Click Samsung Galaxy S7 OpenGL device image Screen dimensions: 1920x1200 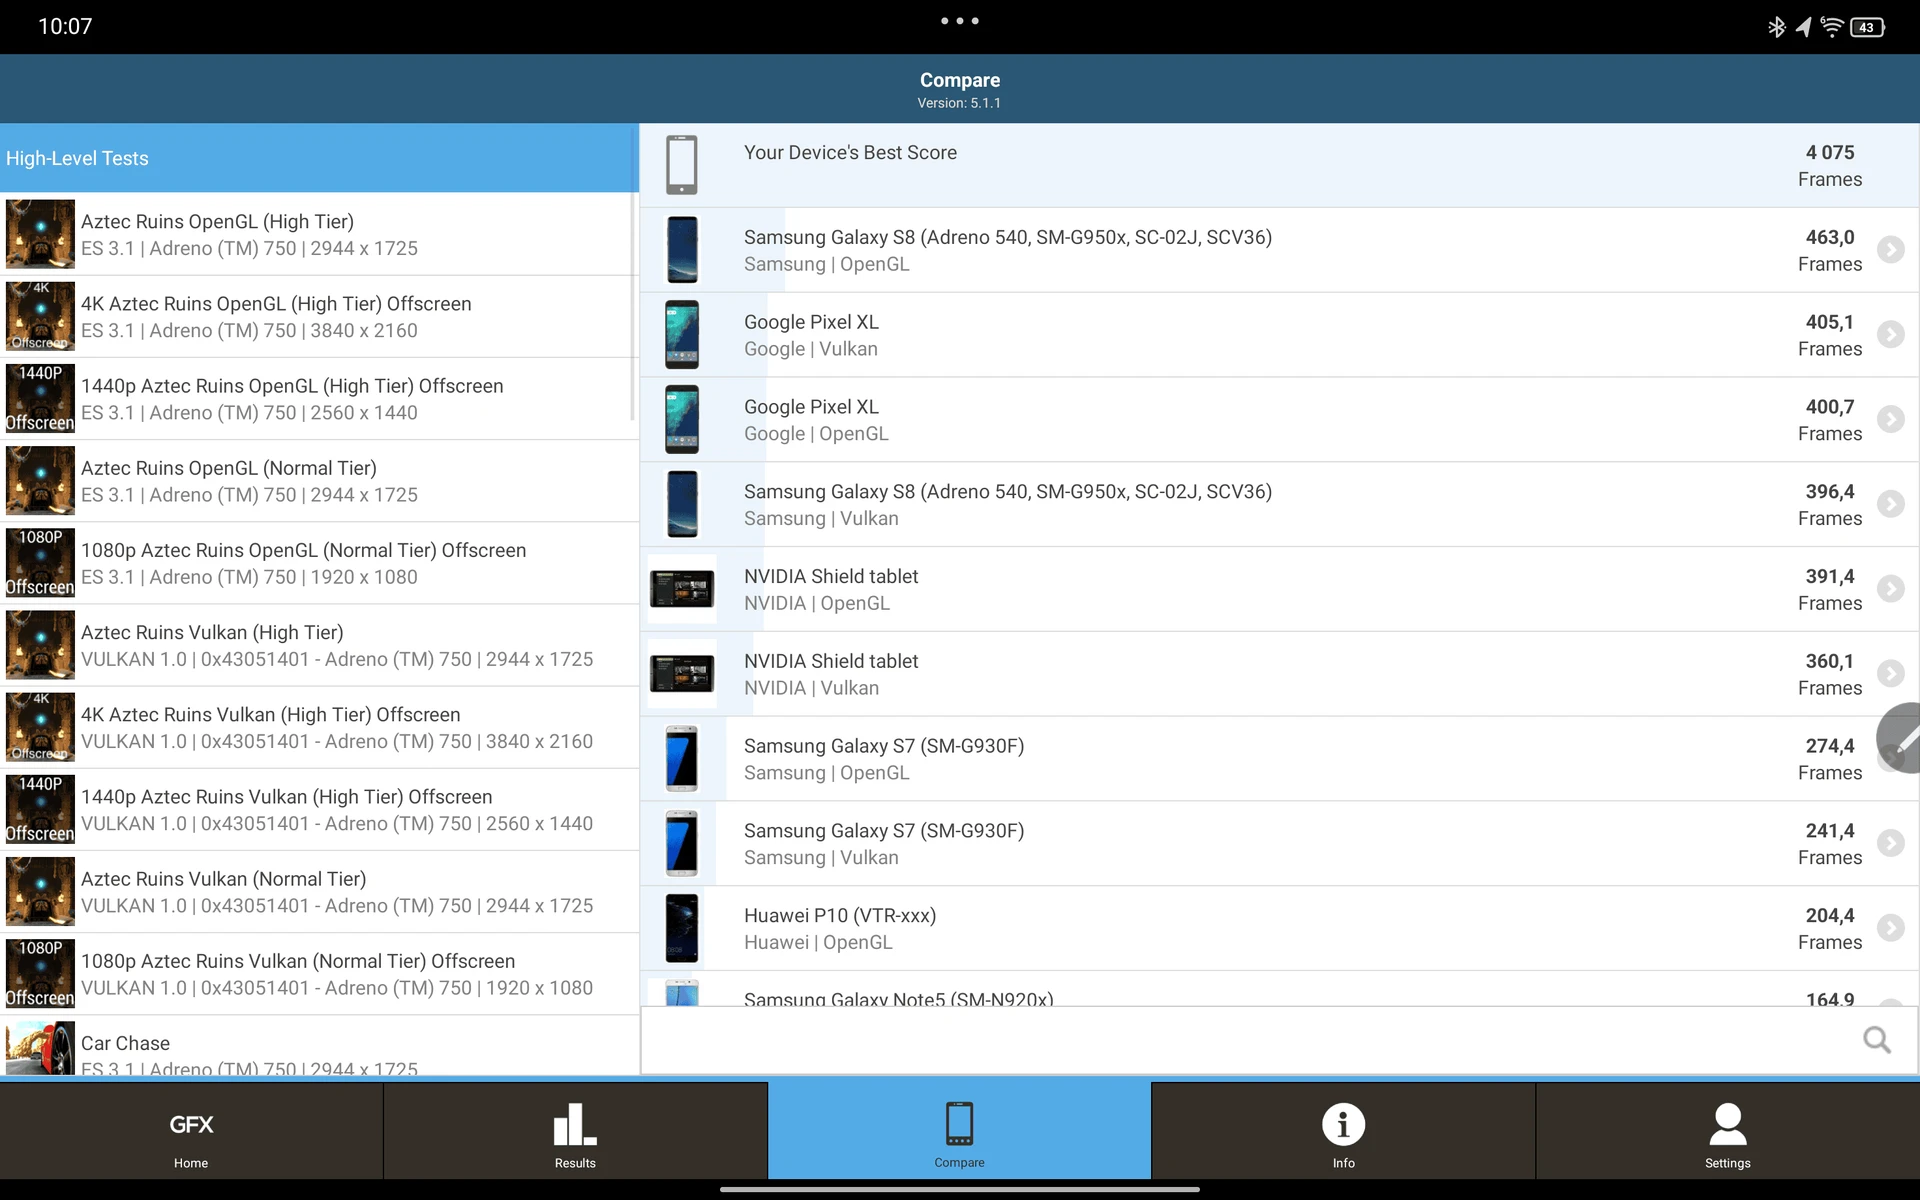click(682, 758)
